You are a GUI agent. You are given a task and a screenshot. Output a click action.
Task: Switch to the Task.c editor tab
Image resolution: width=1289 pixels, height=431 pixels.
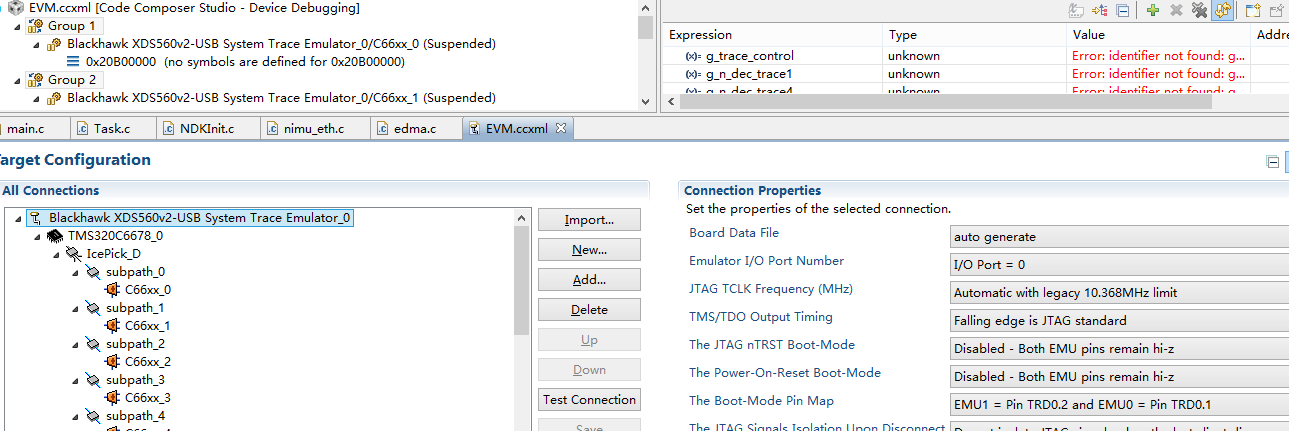[114, 128]
